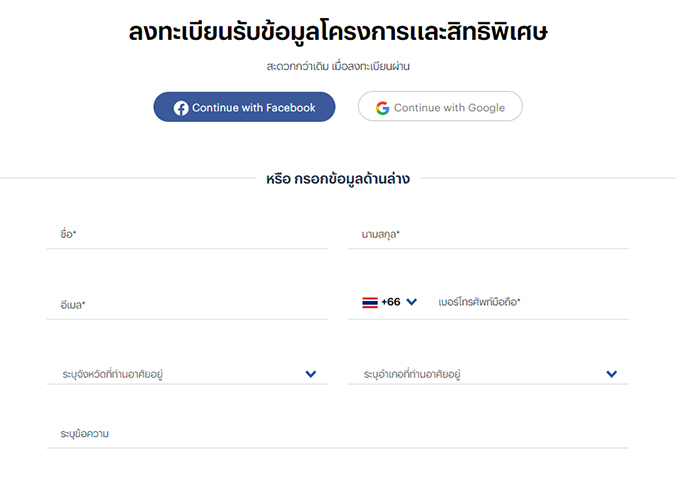The width and height of the screenshot is (680, 483).
Task: Click the เบอร์โทรศัพท์มือถือ phone number field
Action: tap(530, 302)
